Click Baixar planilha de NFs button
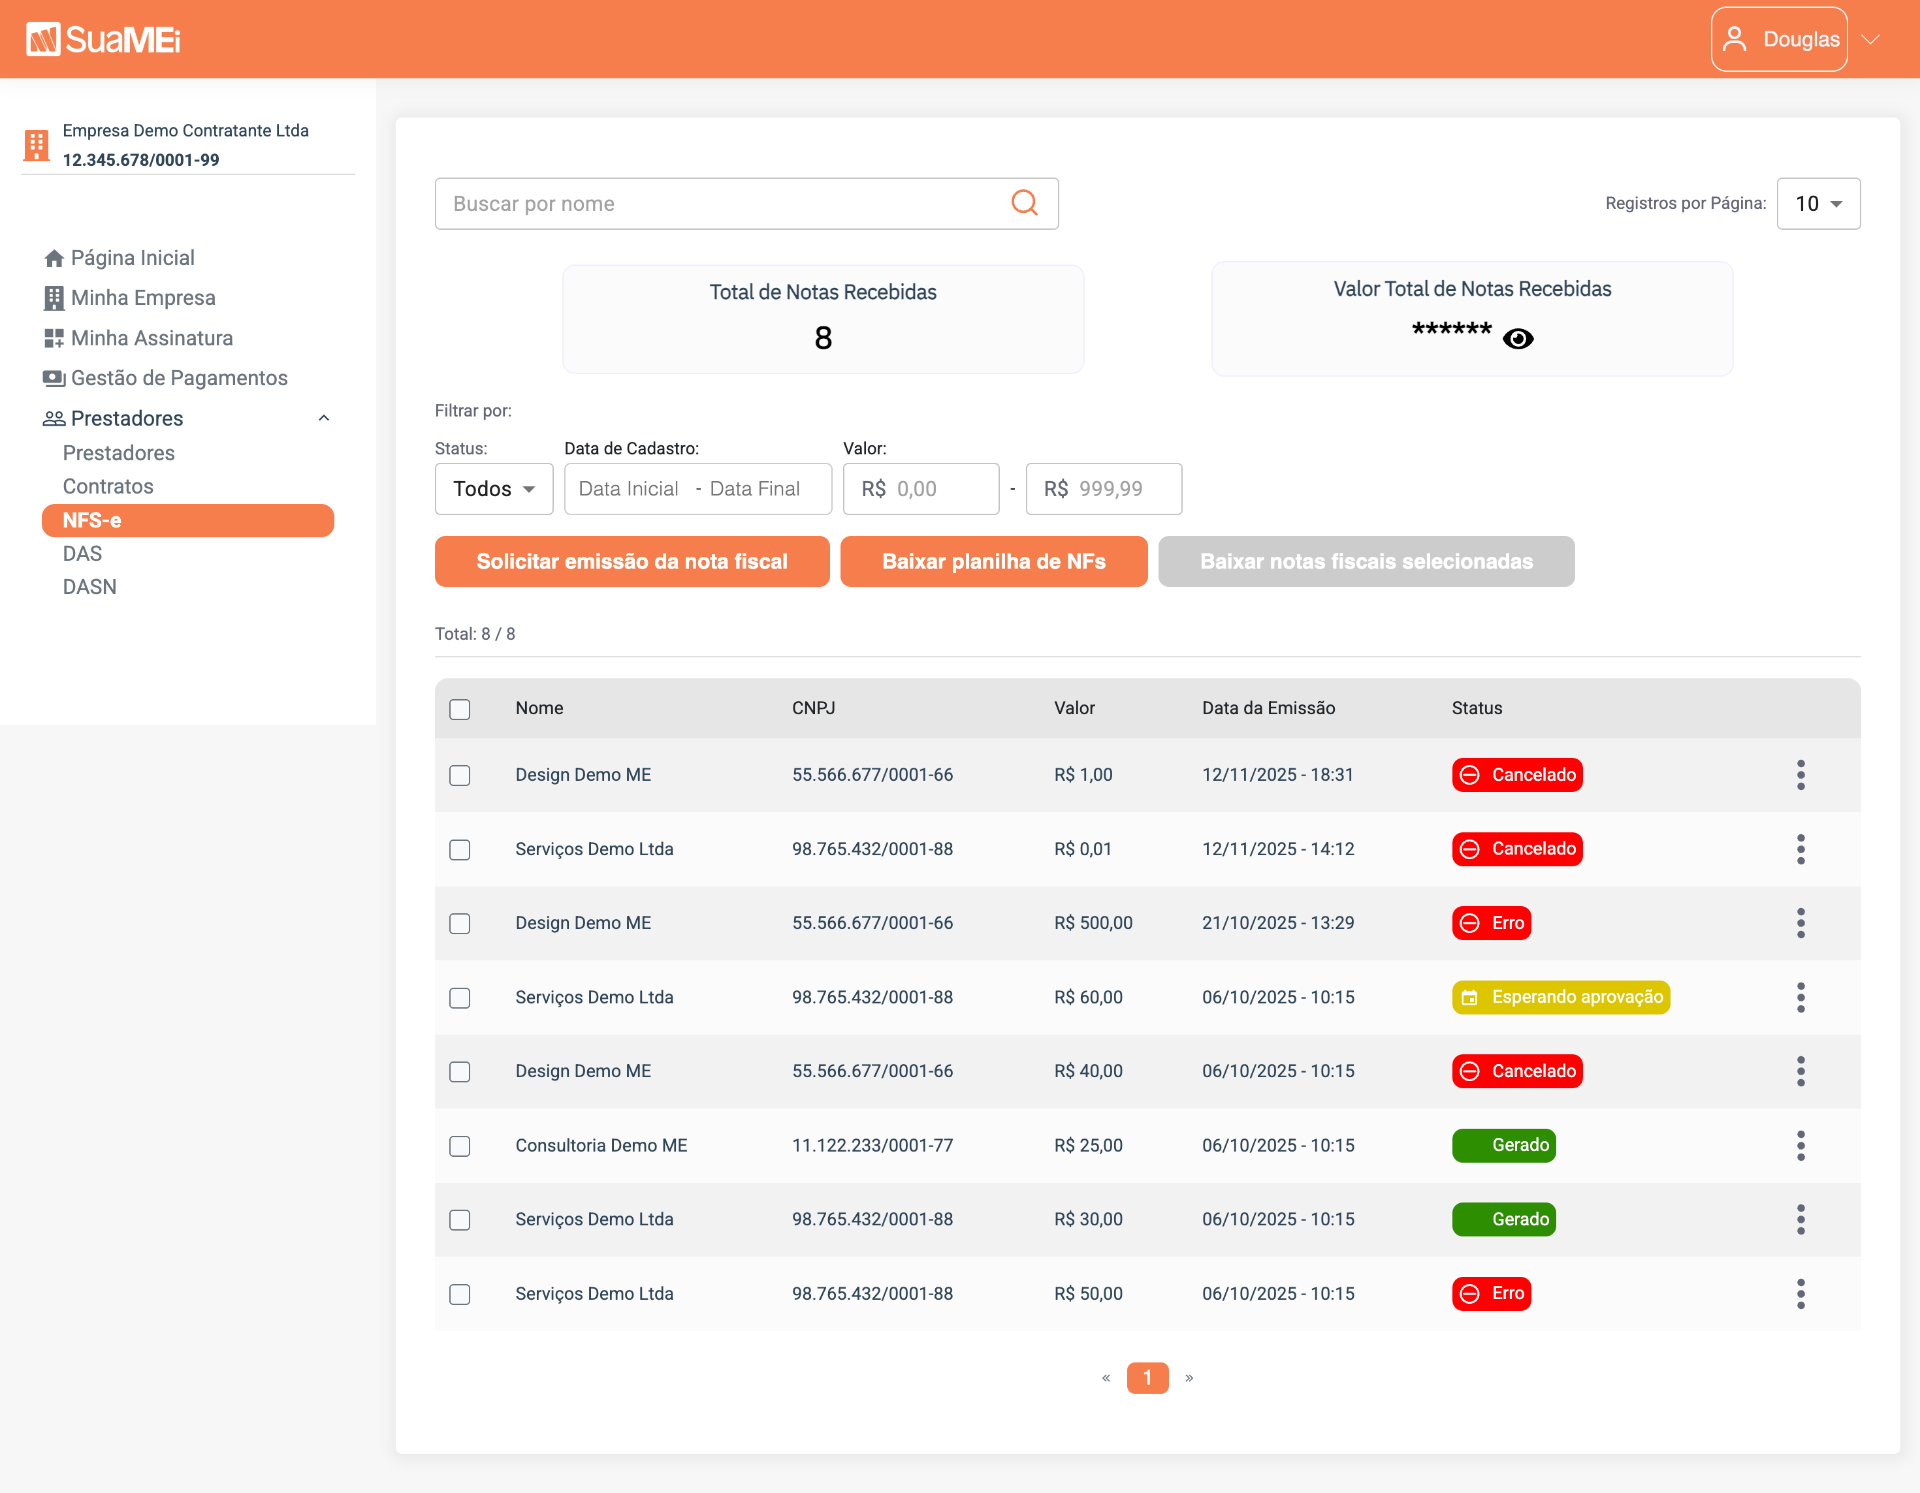Screen dimensions: 1920x1493 994,562
